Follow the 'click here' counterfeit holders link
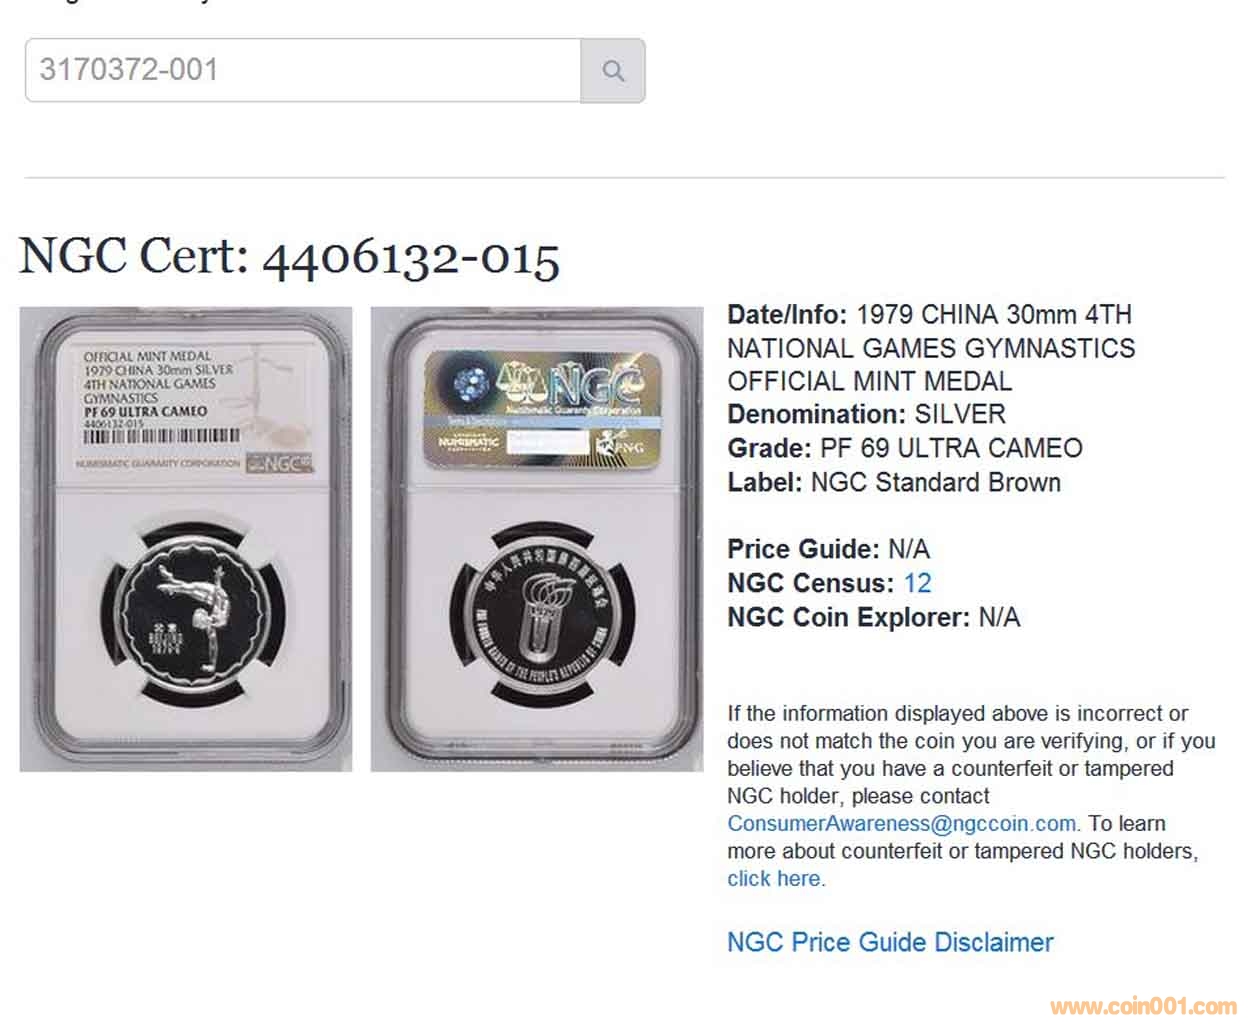This screenshot has height=1034, width=1250. click(x=774, y=879)
